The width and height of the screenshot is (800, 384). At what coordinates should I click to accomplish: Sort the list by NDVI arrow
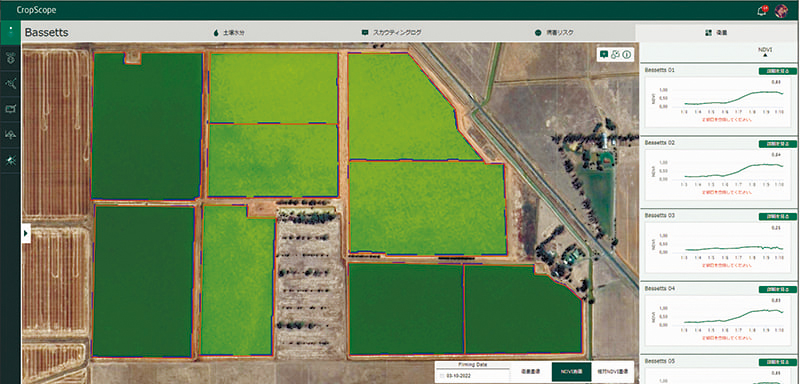pos(765,56)
